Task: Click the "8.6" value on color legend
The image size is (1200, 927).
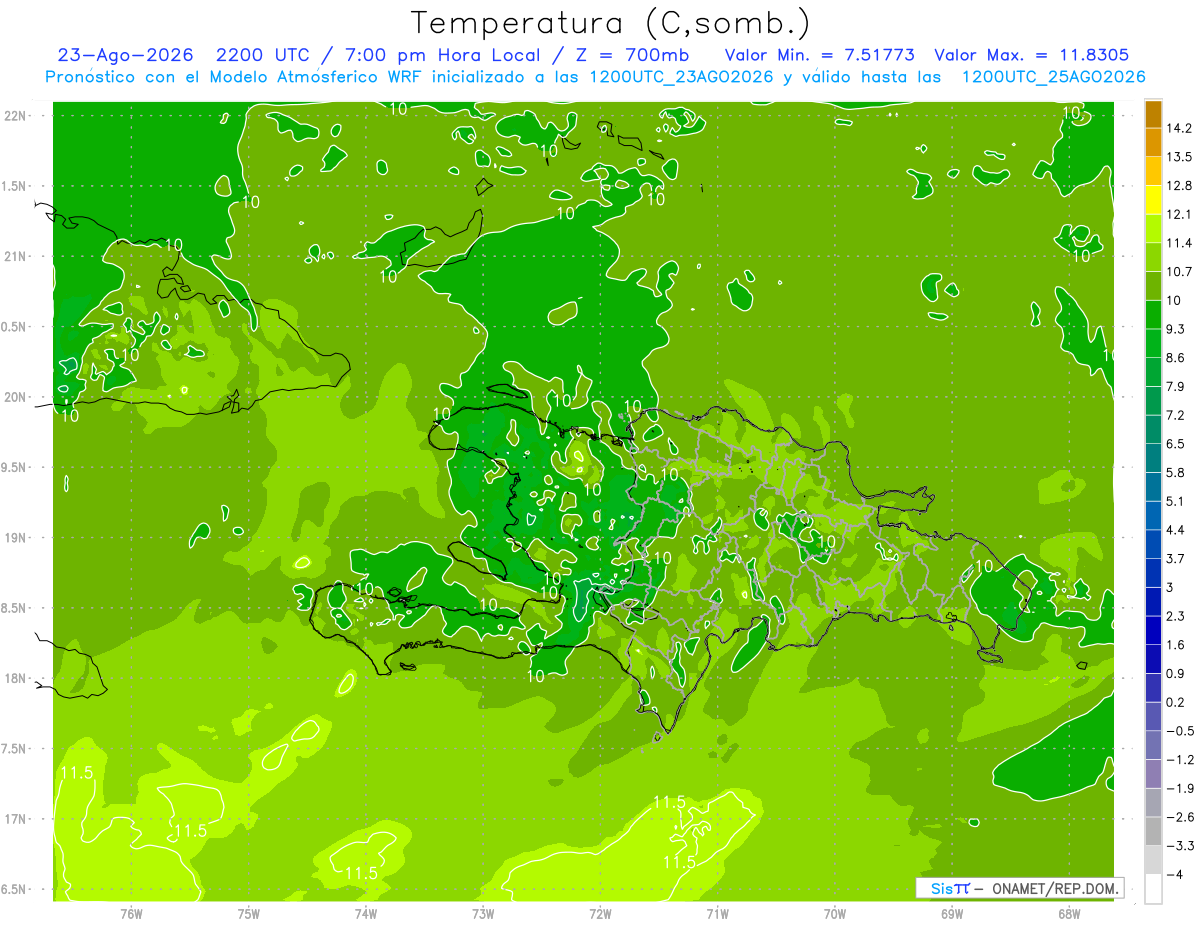Action: [1177, 358]
